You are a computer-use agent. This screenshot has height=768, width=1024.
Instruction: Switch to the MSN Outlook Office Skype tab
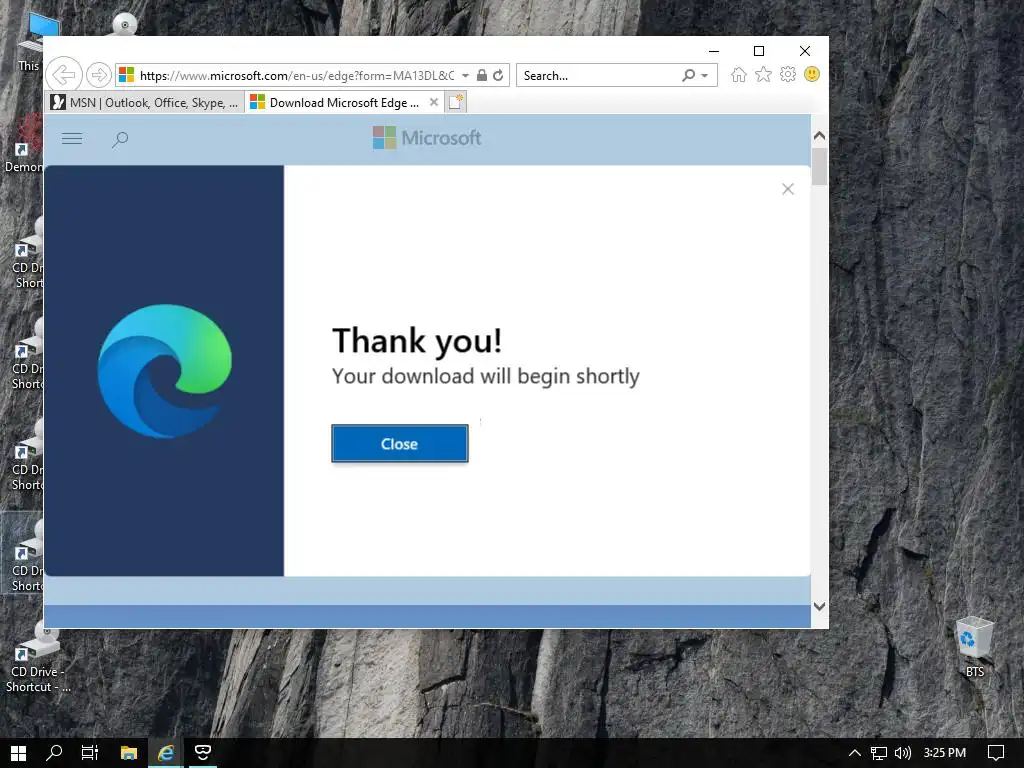(x=146, y=103)
